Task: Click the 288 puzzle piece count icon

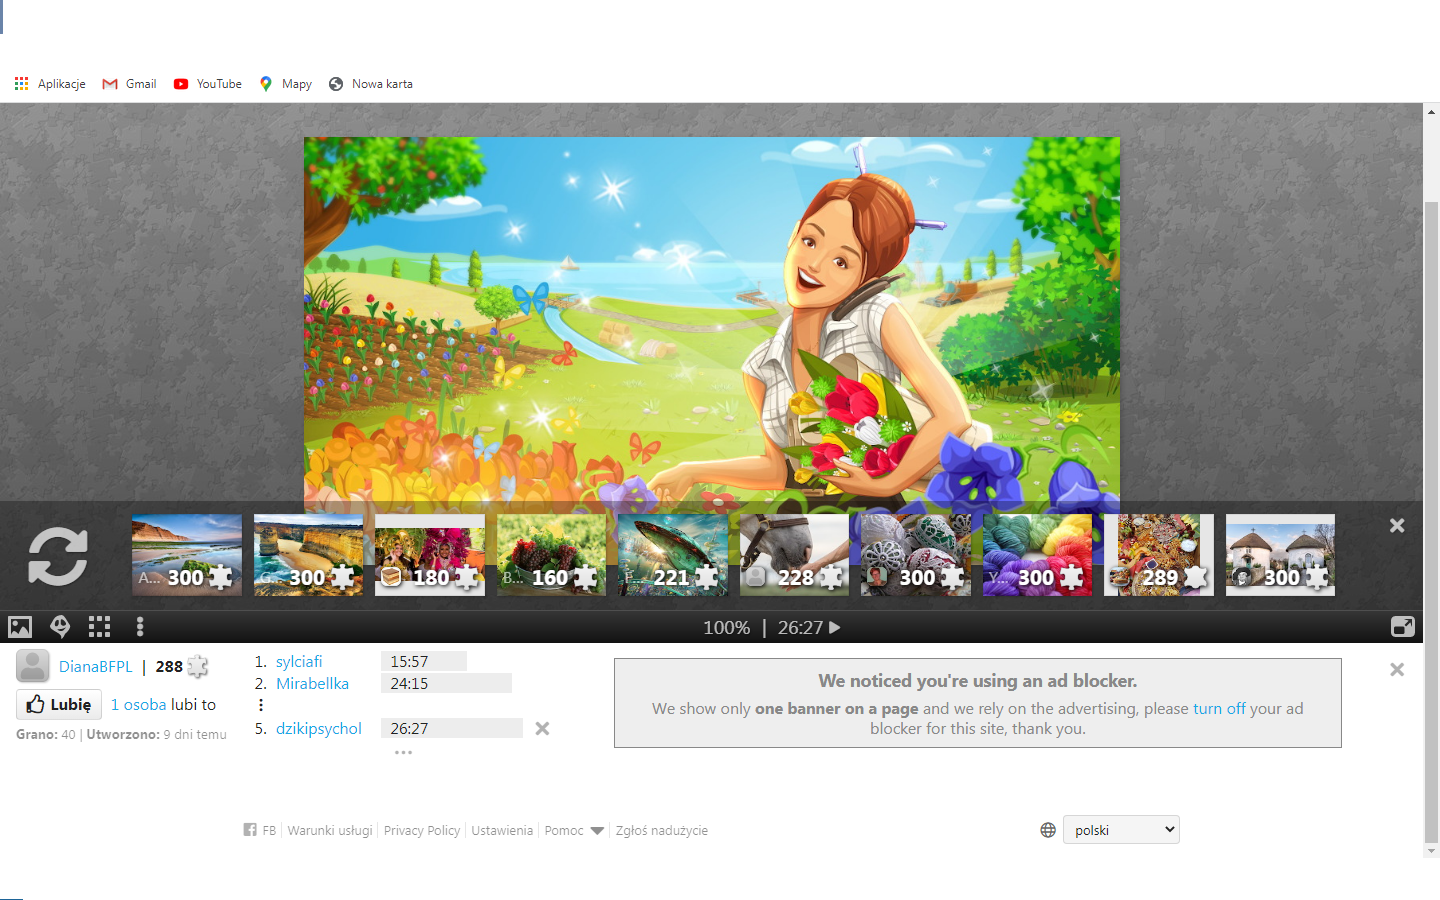Action: (198, 666)
